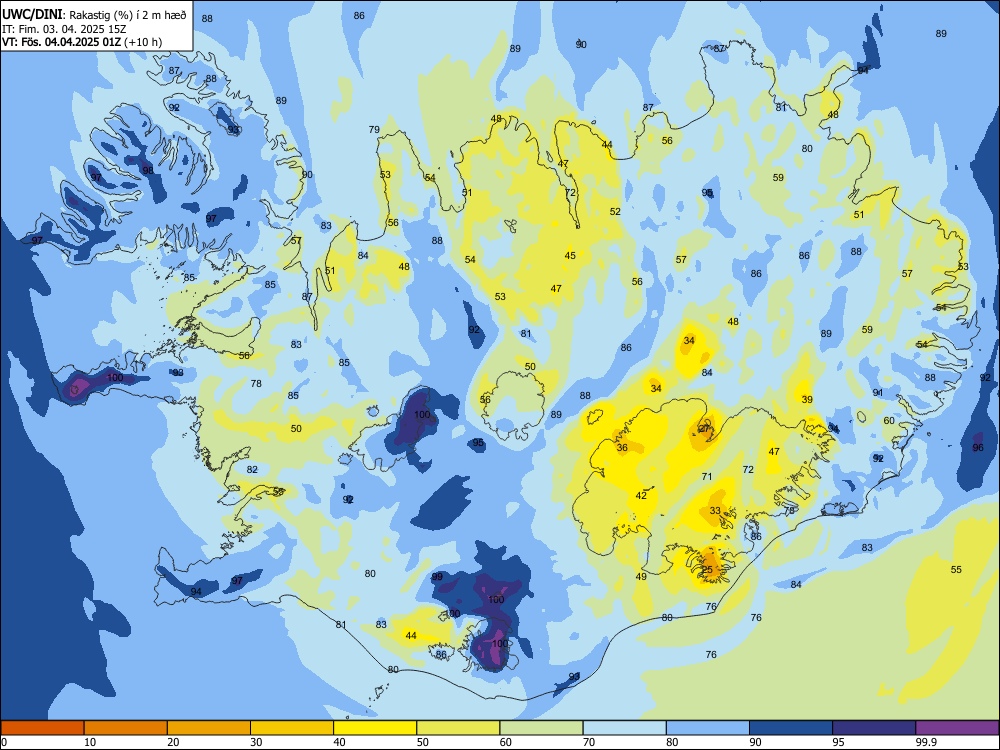
Task: Click the '98' value in the Westfjords
Action: pos(148,170)
